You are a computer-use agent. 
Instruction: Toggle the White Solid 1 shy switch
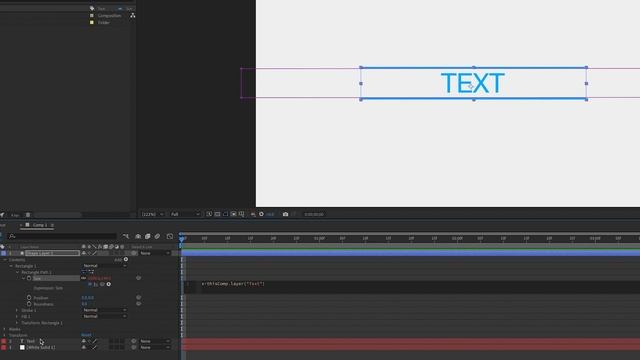(84, 347)
